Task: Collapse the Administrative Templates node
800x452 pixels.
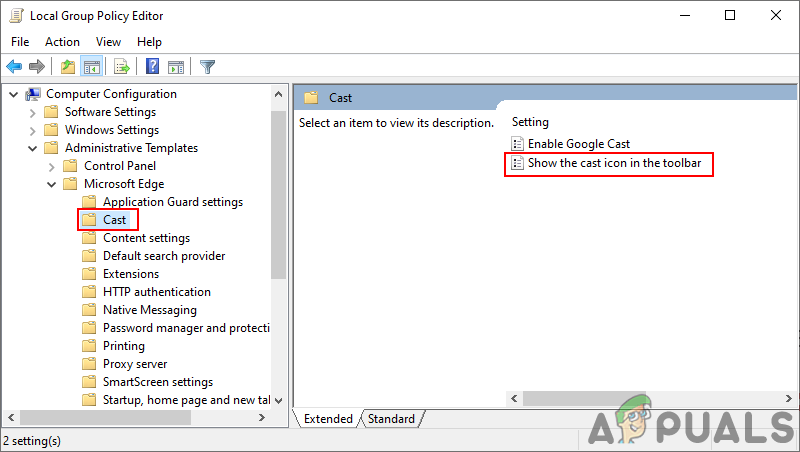Action: point(33,148)
